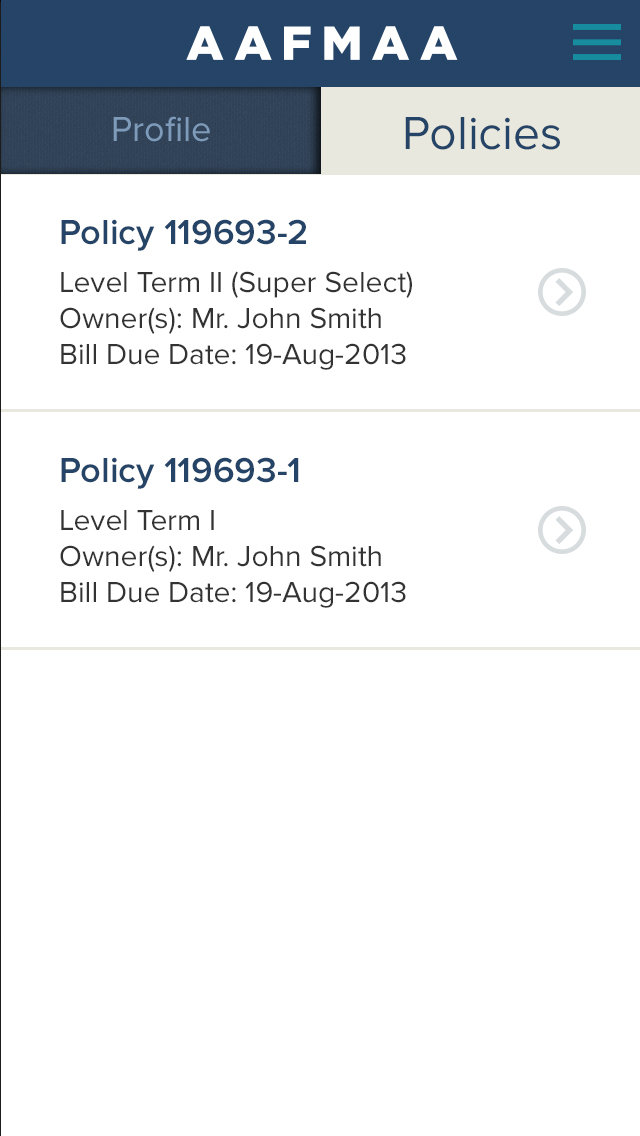
Task: Open the Policy 119693-2 title link
Action: tap(183, 233)
